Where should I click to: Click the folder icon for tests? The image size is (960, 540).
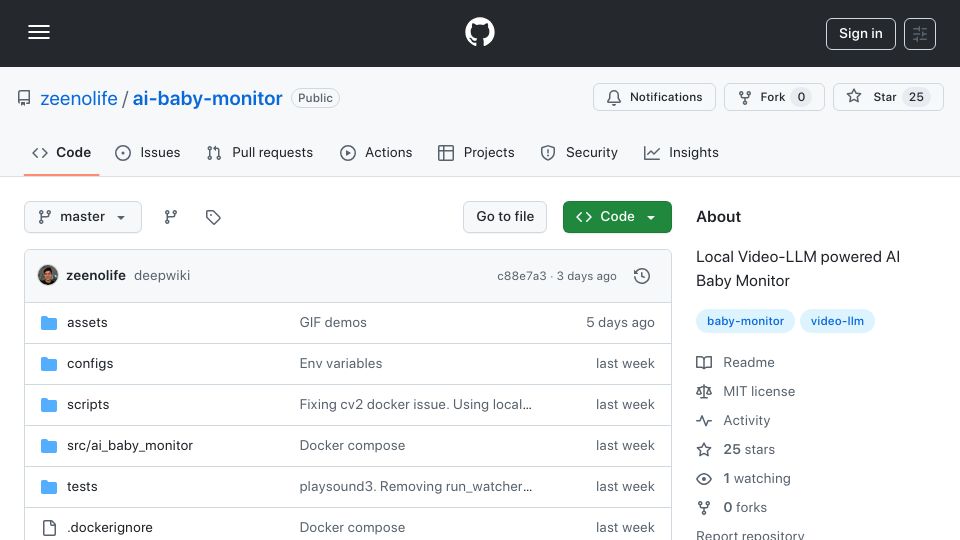[x=49, y=487]
